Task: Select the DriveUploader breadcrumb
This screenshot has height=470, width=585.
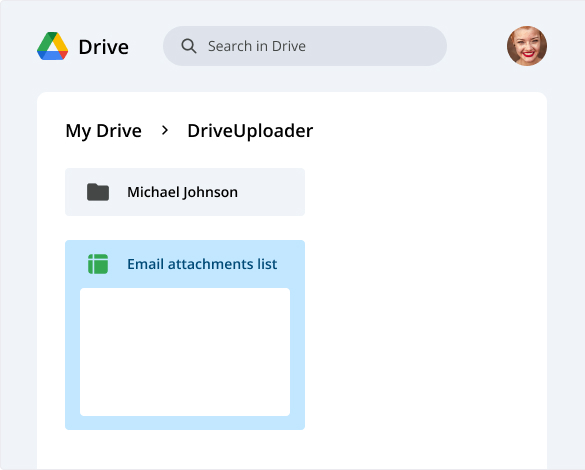Action: pyautogui.click(x=250, y=131)
